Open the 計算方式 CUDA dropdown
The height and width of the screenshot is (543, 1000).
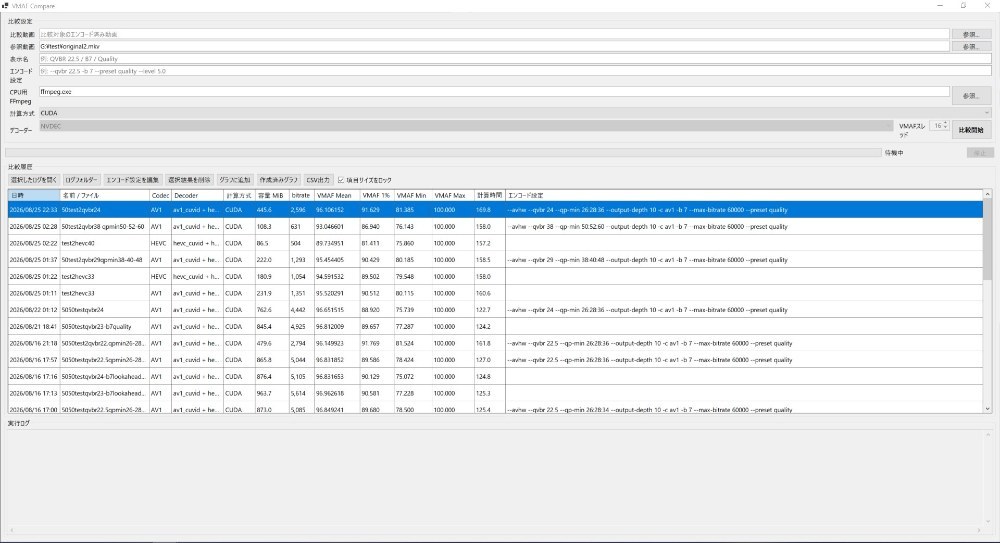point(515,113)
